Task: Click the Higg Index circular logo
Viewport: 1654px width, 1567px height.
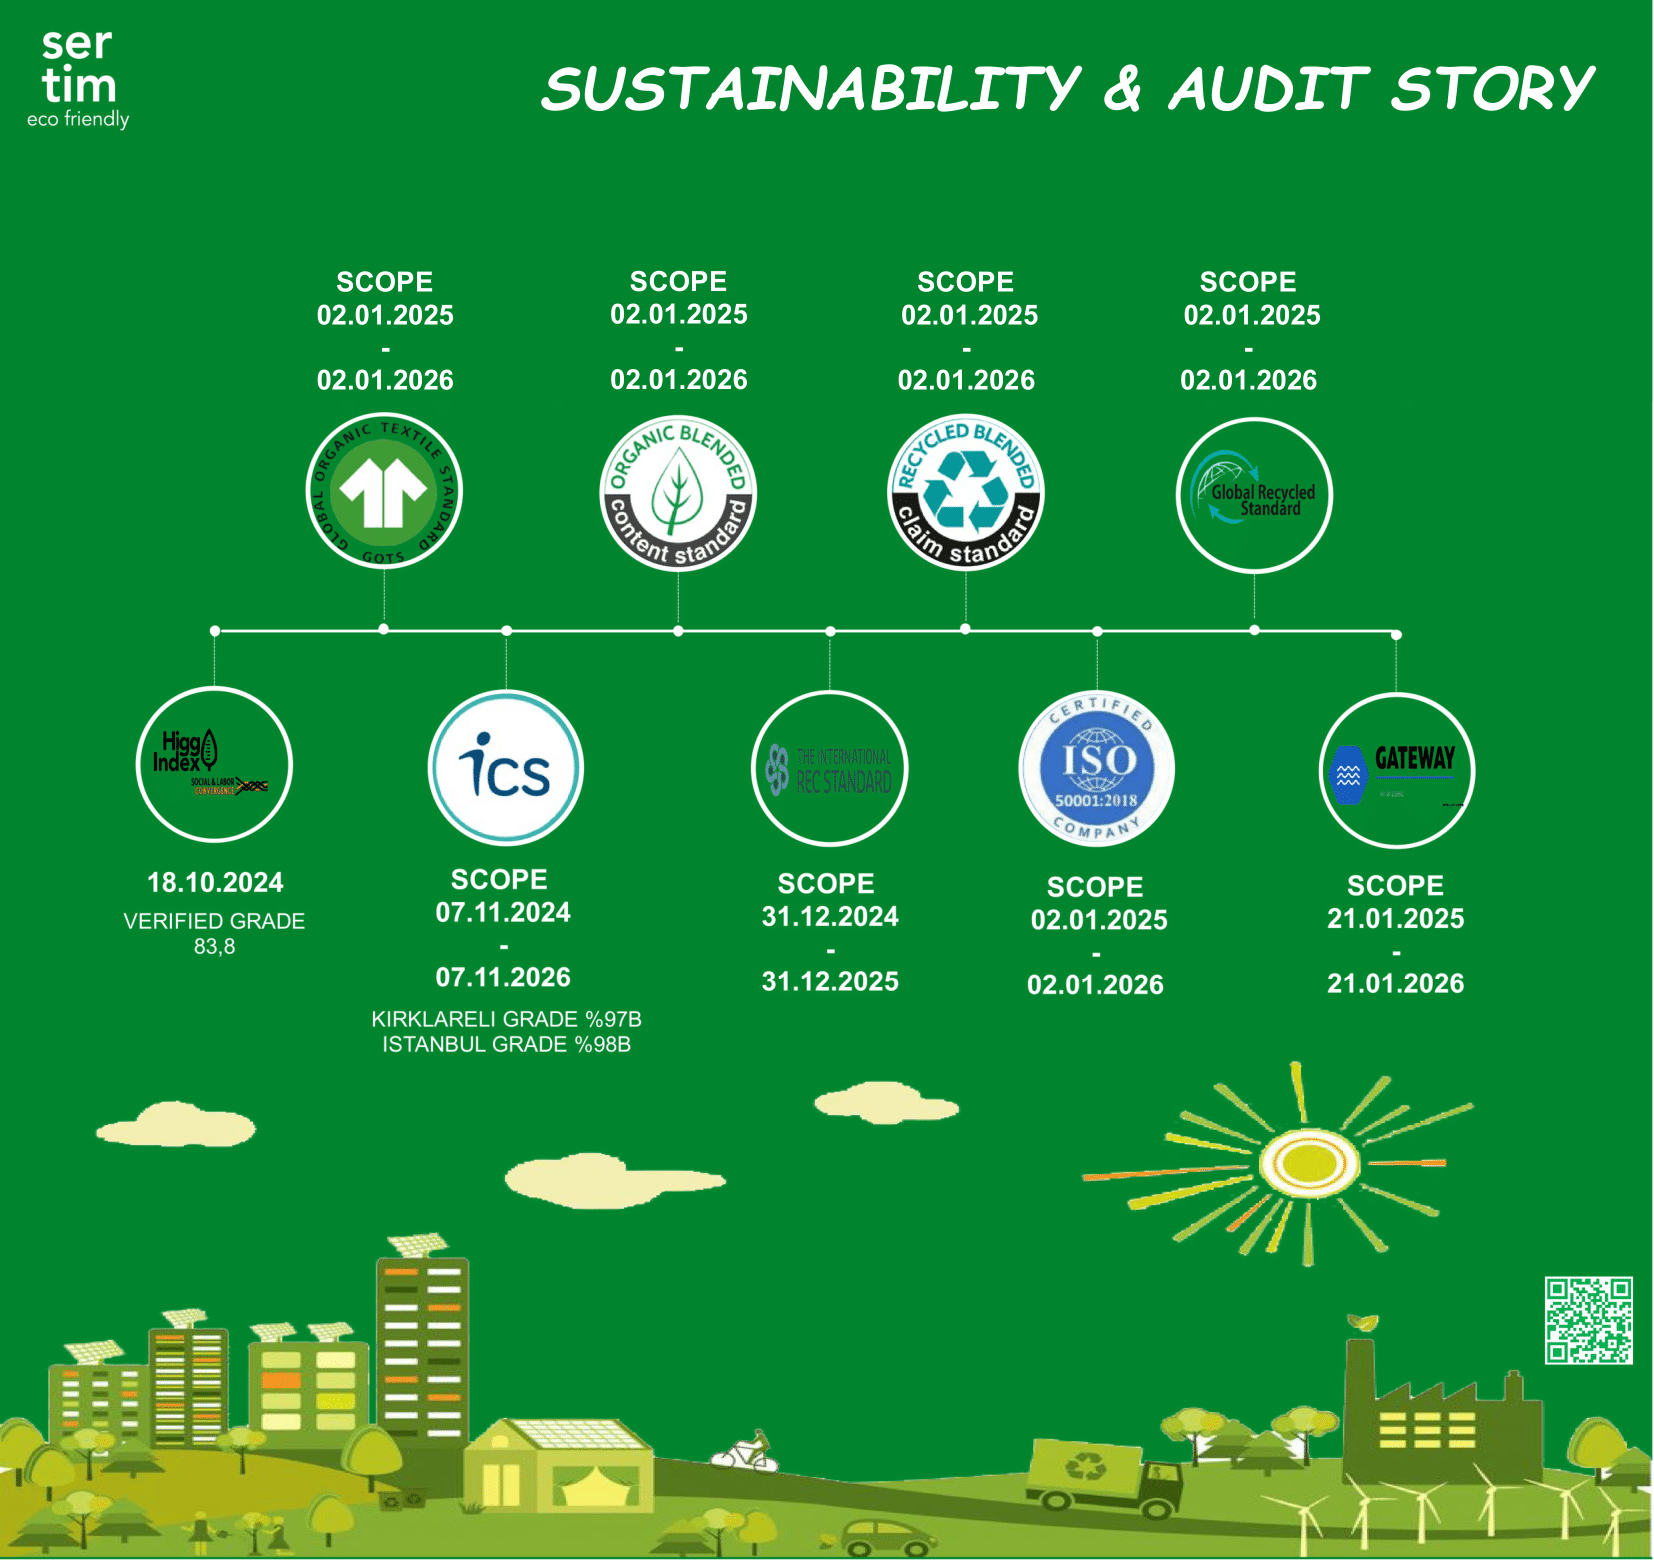Action: [x=214, y=765]
